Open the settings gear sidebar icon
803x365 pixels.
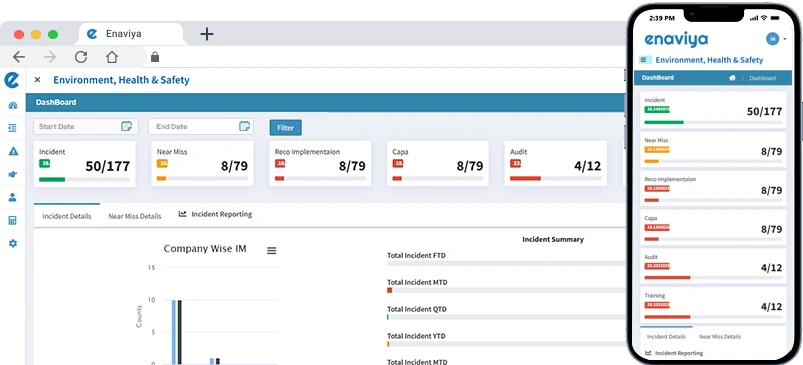13,244
